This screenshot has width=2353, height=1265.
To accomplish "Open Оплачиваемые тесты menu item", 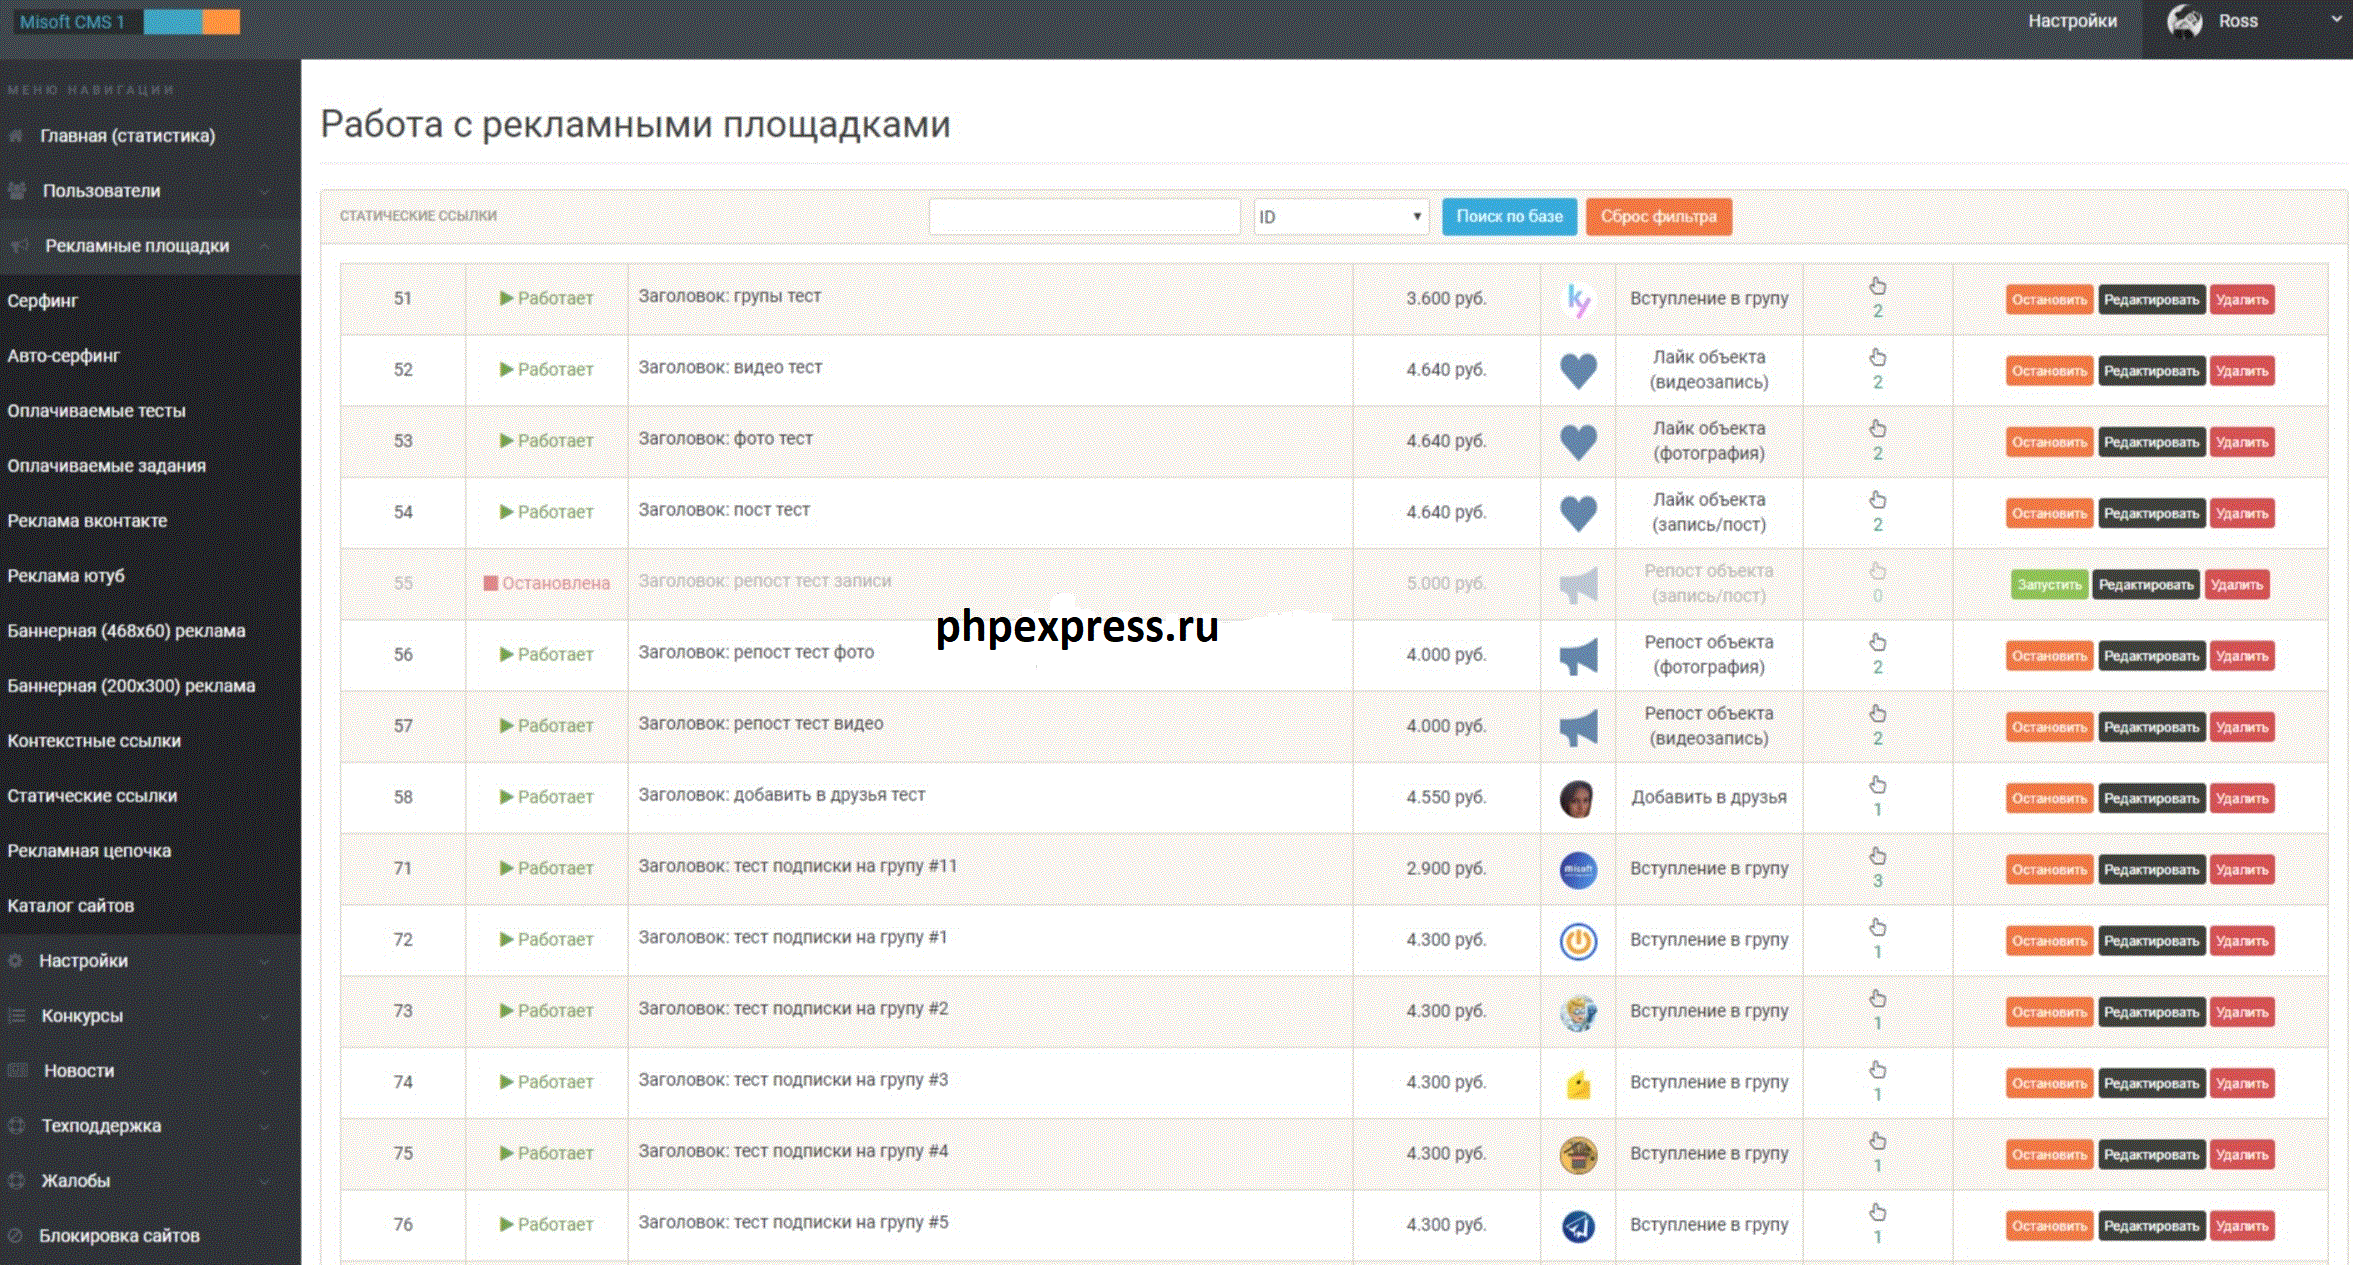I will click(x=96, y=411).
